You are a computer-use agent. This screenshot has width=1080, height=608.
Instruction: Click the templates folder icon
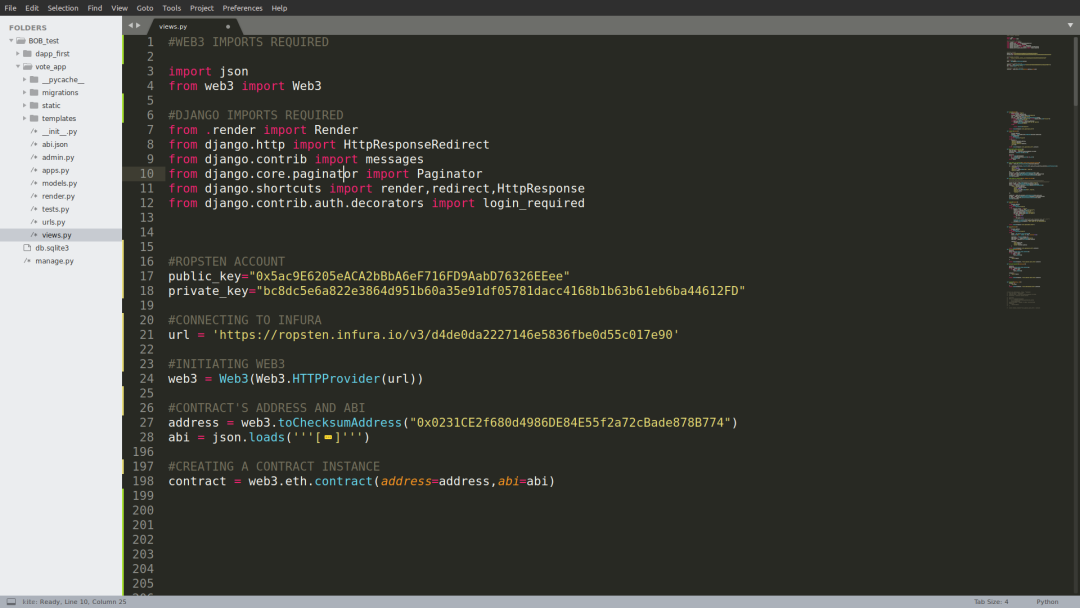pos(34,118)
